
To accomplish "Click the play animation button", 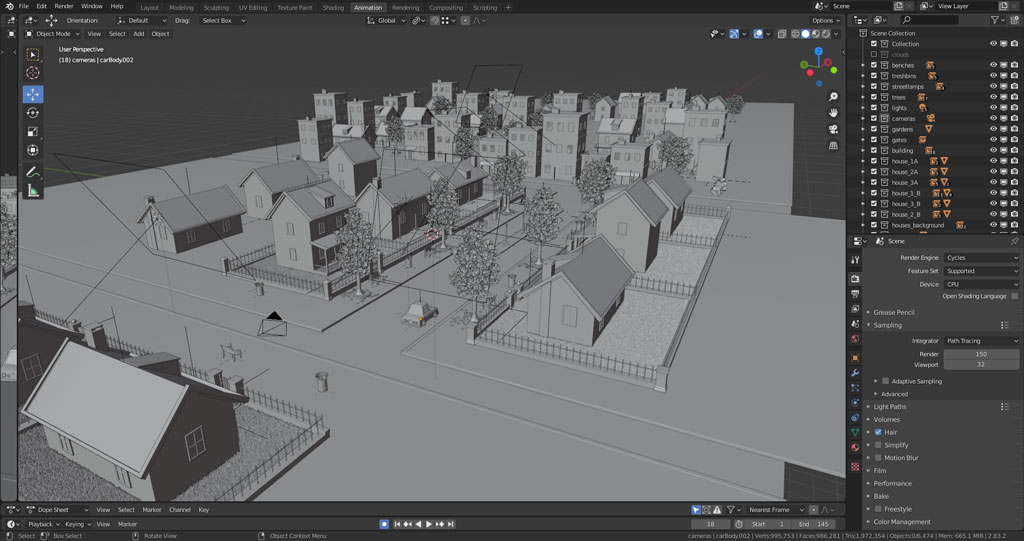I will (x=428, y=524).
